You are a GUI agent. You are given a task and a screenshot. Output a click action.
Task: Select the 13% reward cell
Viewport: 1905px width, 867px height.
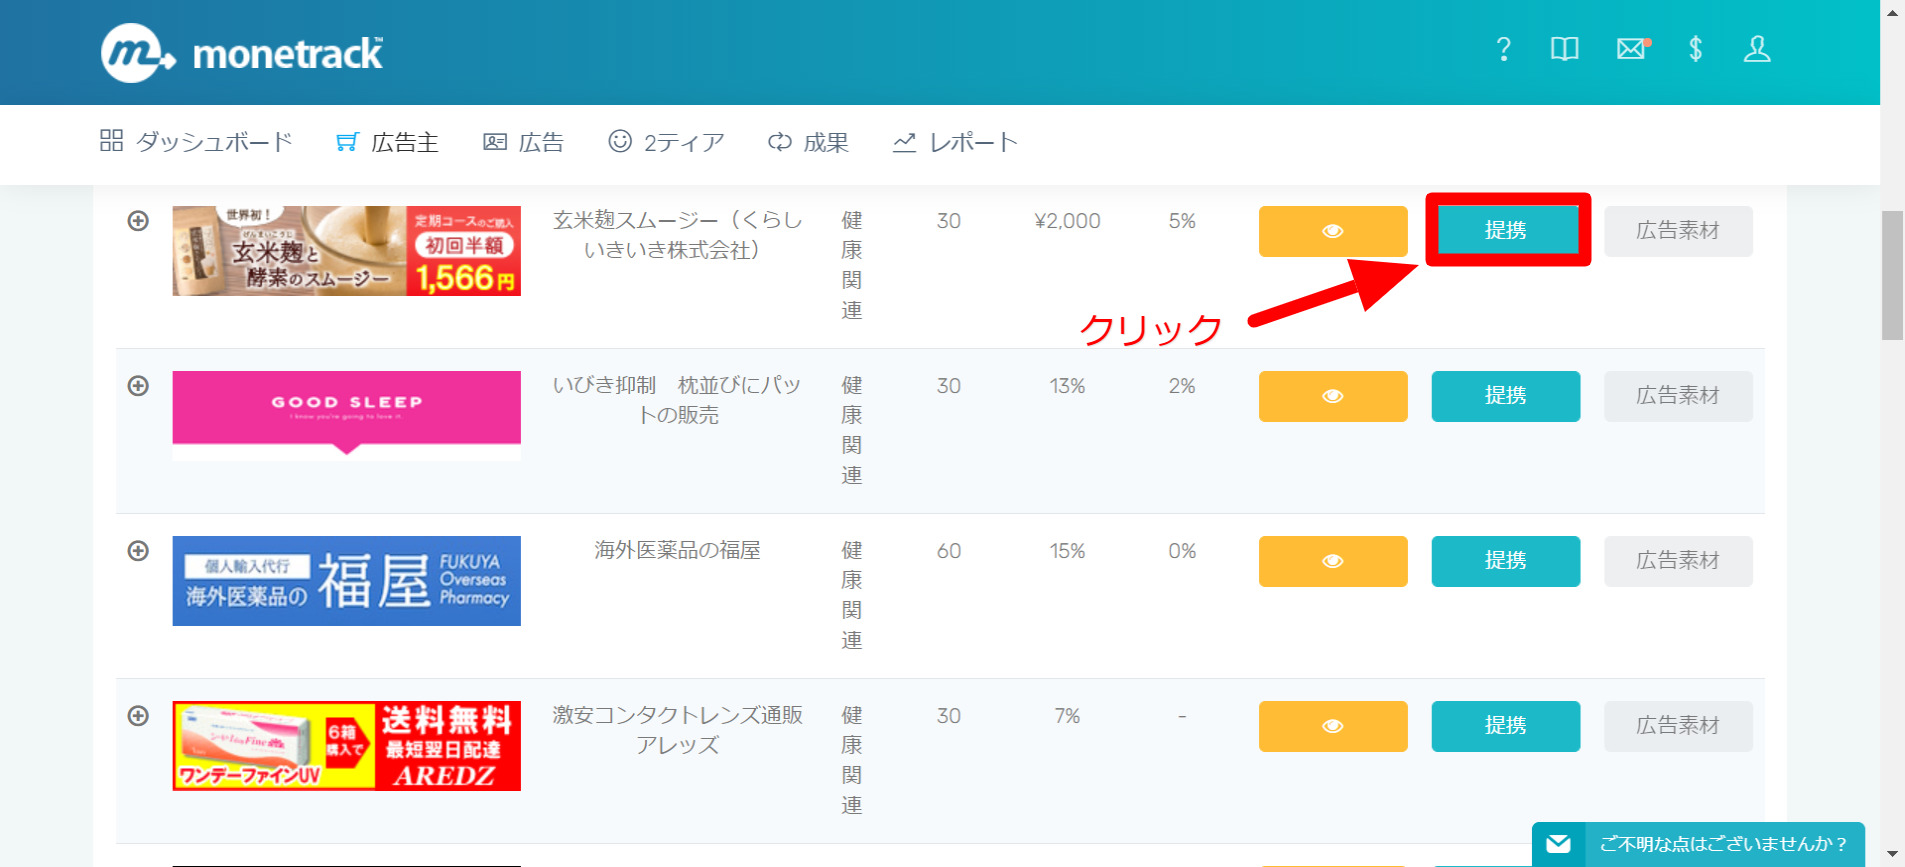(1067, 386)
